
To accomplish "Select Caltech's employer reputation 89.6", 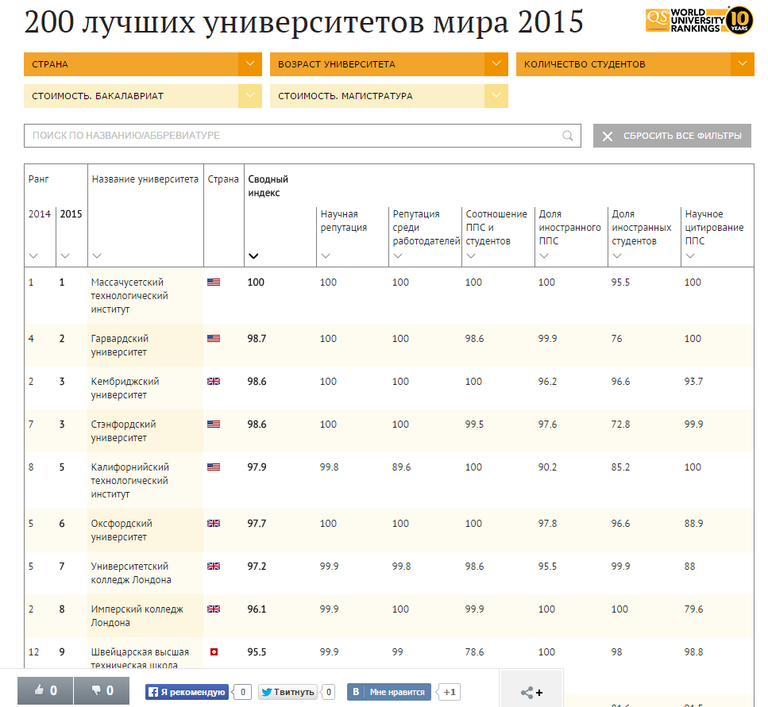I will point(401,467).
